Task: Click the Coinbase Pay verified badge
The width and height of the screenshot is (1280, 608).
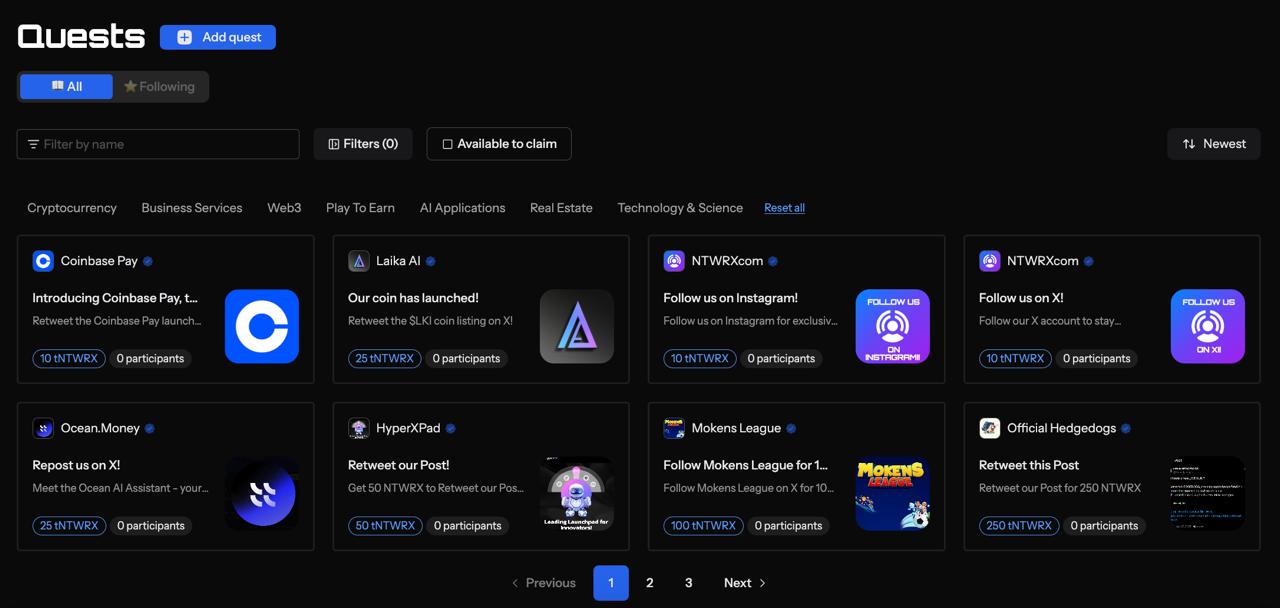Action: 148,261
